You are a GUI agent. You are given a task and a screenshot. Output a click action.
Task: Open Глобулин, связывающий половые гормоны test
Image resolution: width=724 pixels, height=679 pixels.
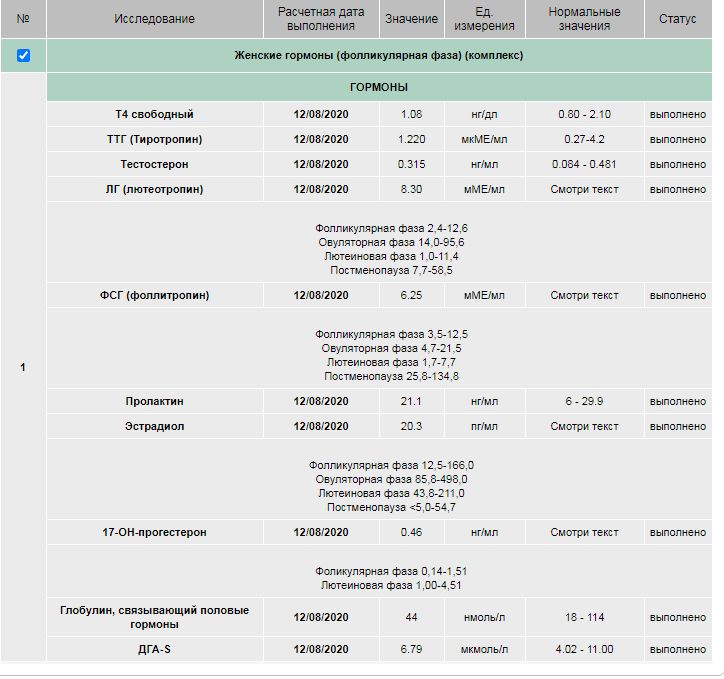(155, 617)
